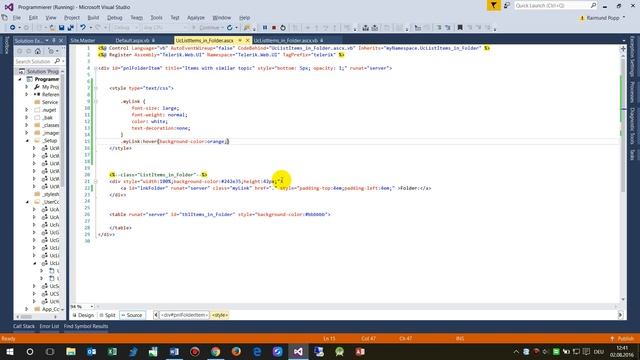Expand the My Project tree node
The width and height of the screenshot is (640, 360).
pyautogui.click(x=27, y=87)
